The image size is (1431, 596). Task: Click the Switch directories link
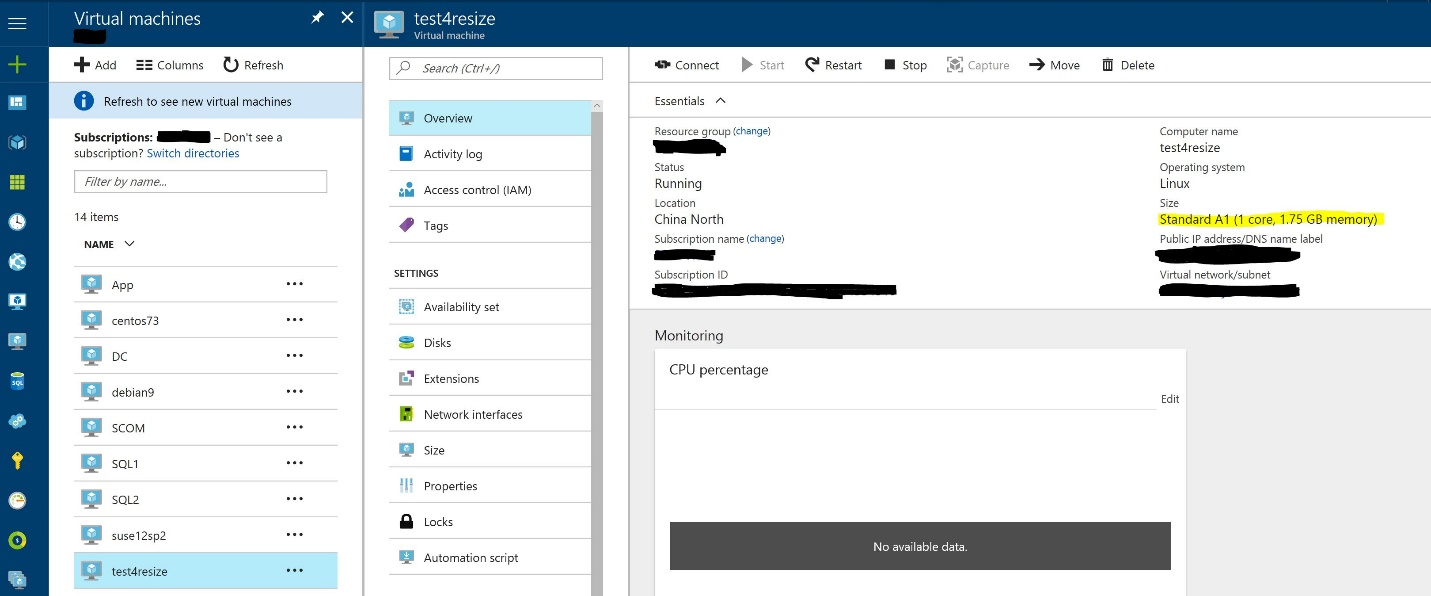point(193,154)
